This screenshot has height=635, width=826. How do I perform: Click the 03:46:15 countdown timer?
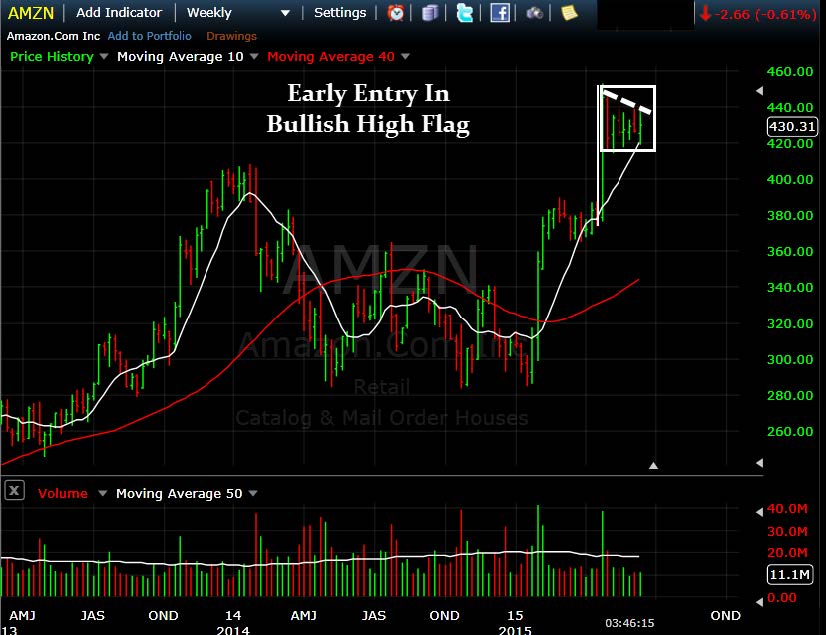click(630, 623)
